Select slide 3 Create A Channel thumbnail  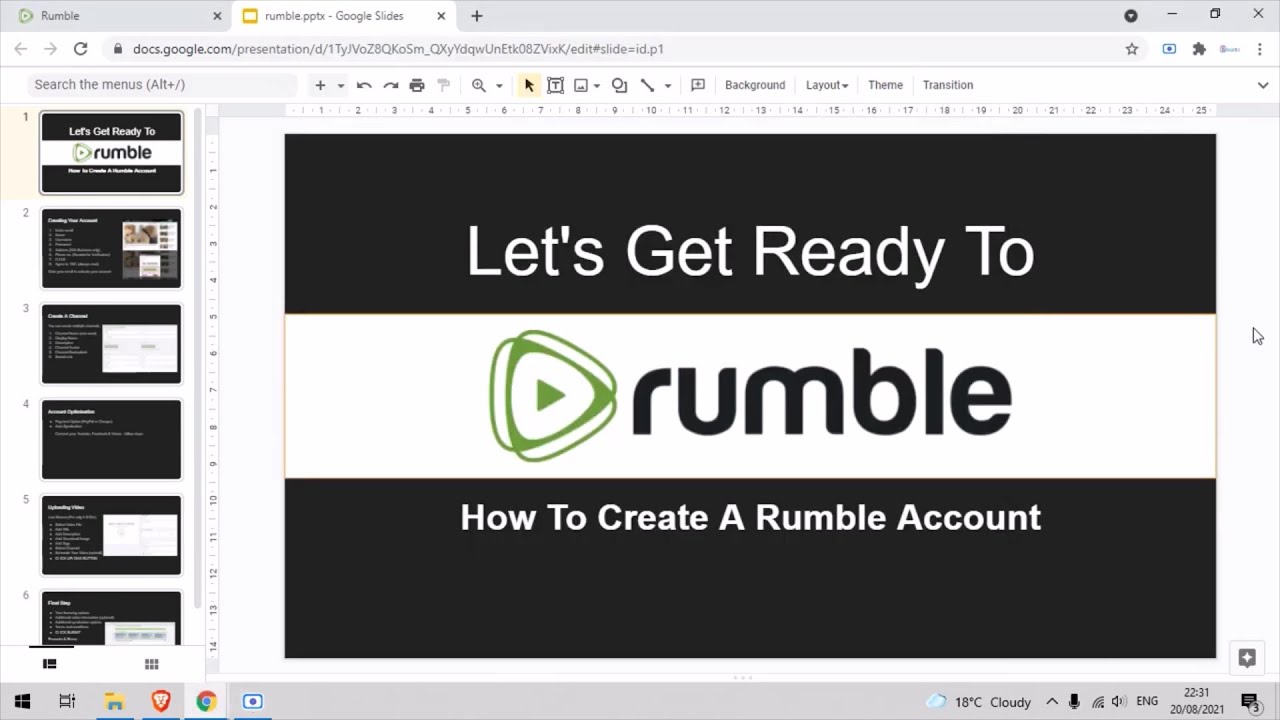(111, 344)
